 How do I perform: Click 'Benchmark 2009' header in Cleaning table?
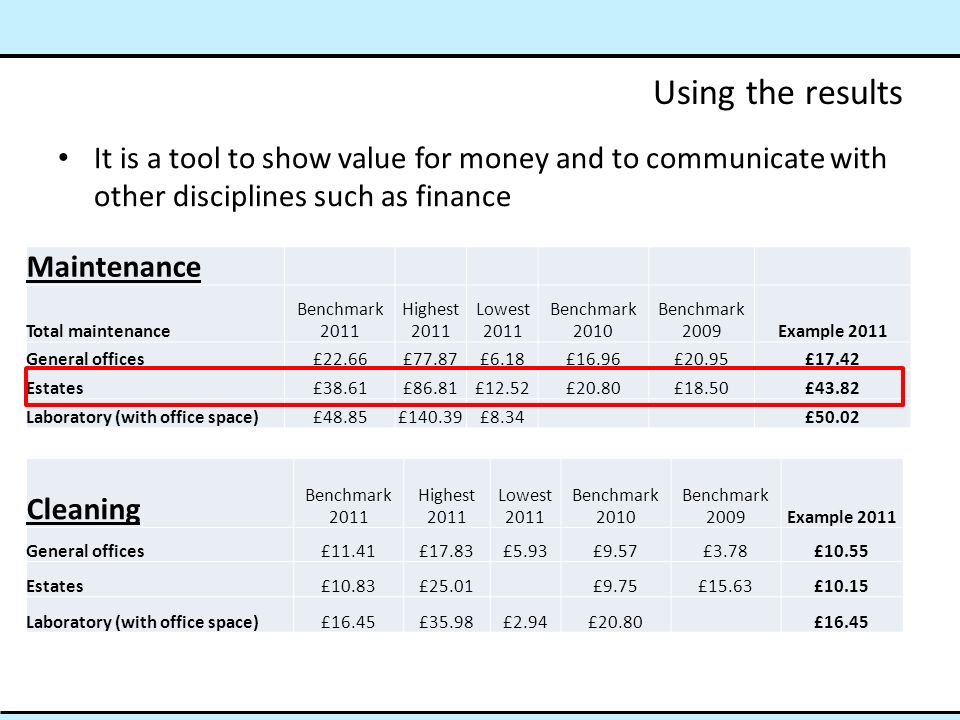coord(725,506)
